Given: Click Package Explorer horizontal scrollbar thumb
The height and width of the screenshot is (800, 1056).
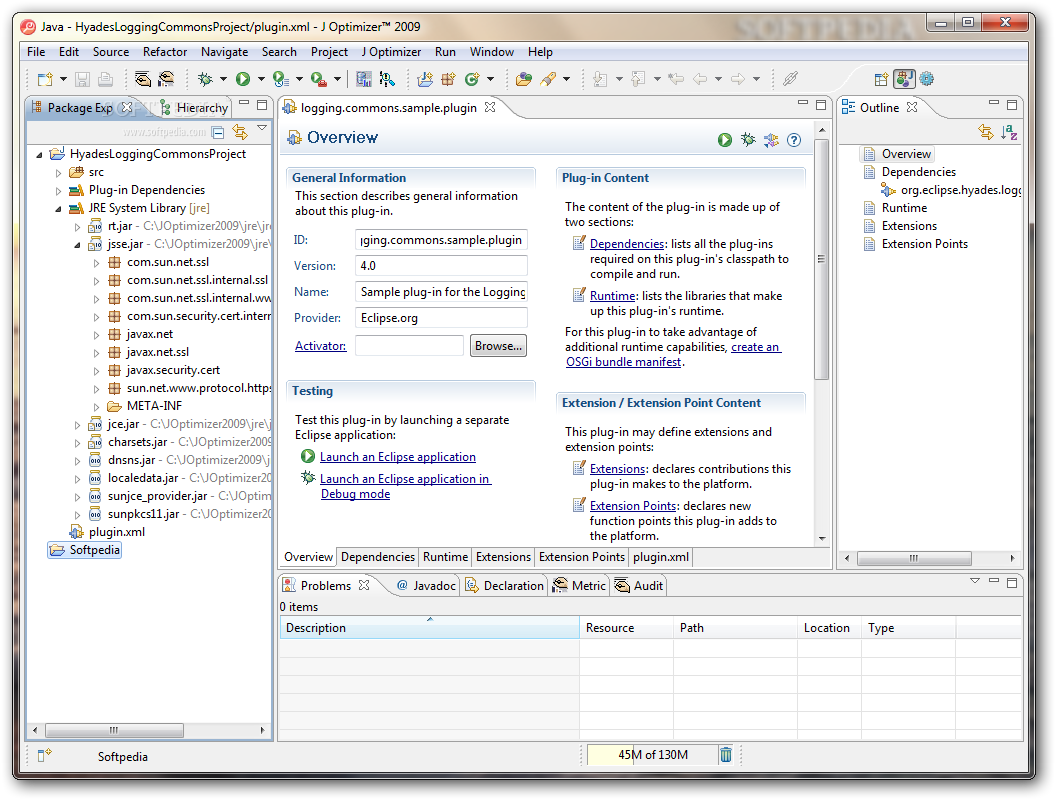Looking at the screenshot, I should pyautogui.click(x=114, y=731).
